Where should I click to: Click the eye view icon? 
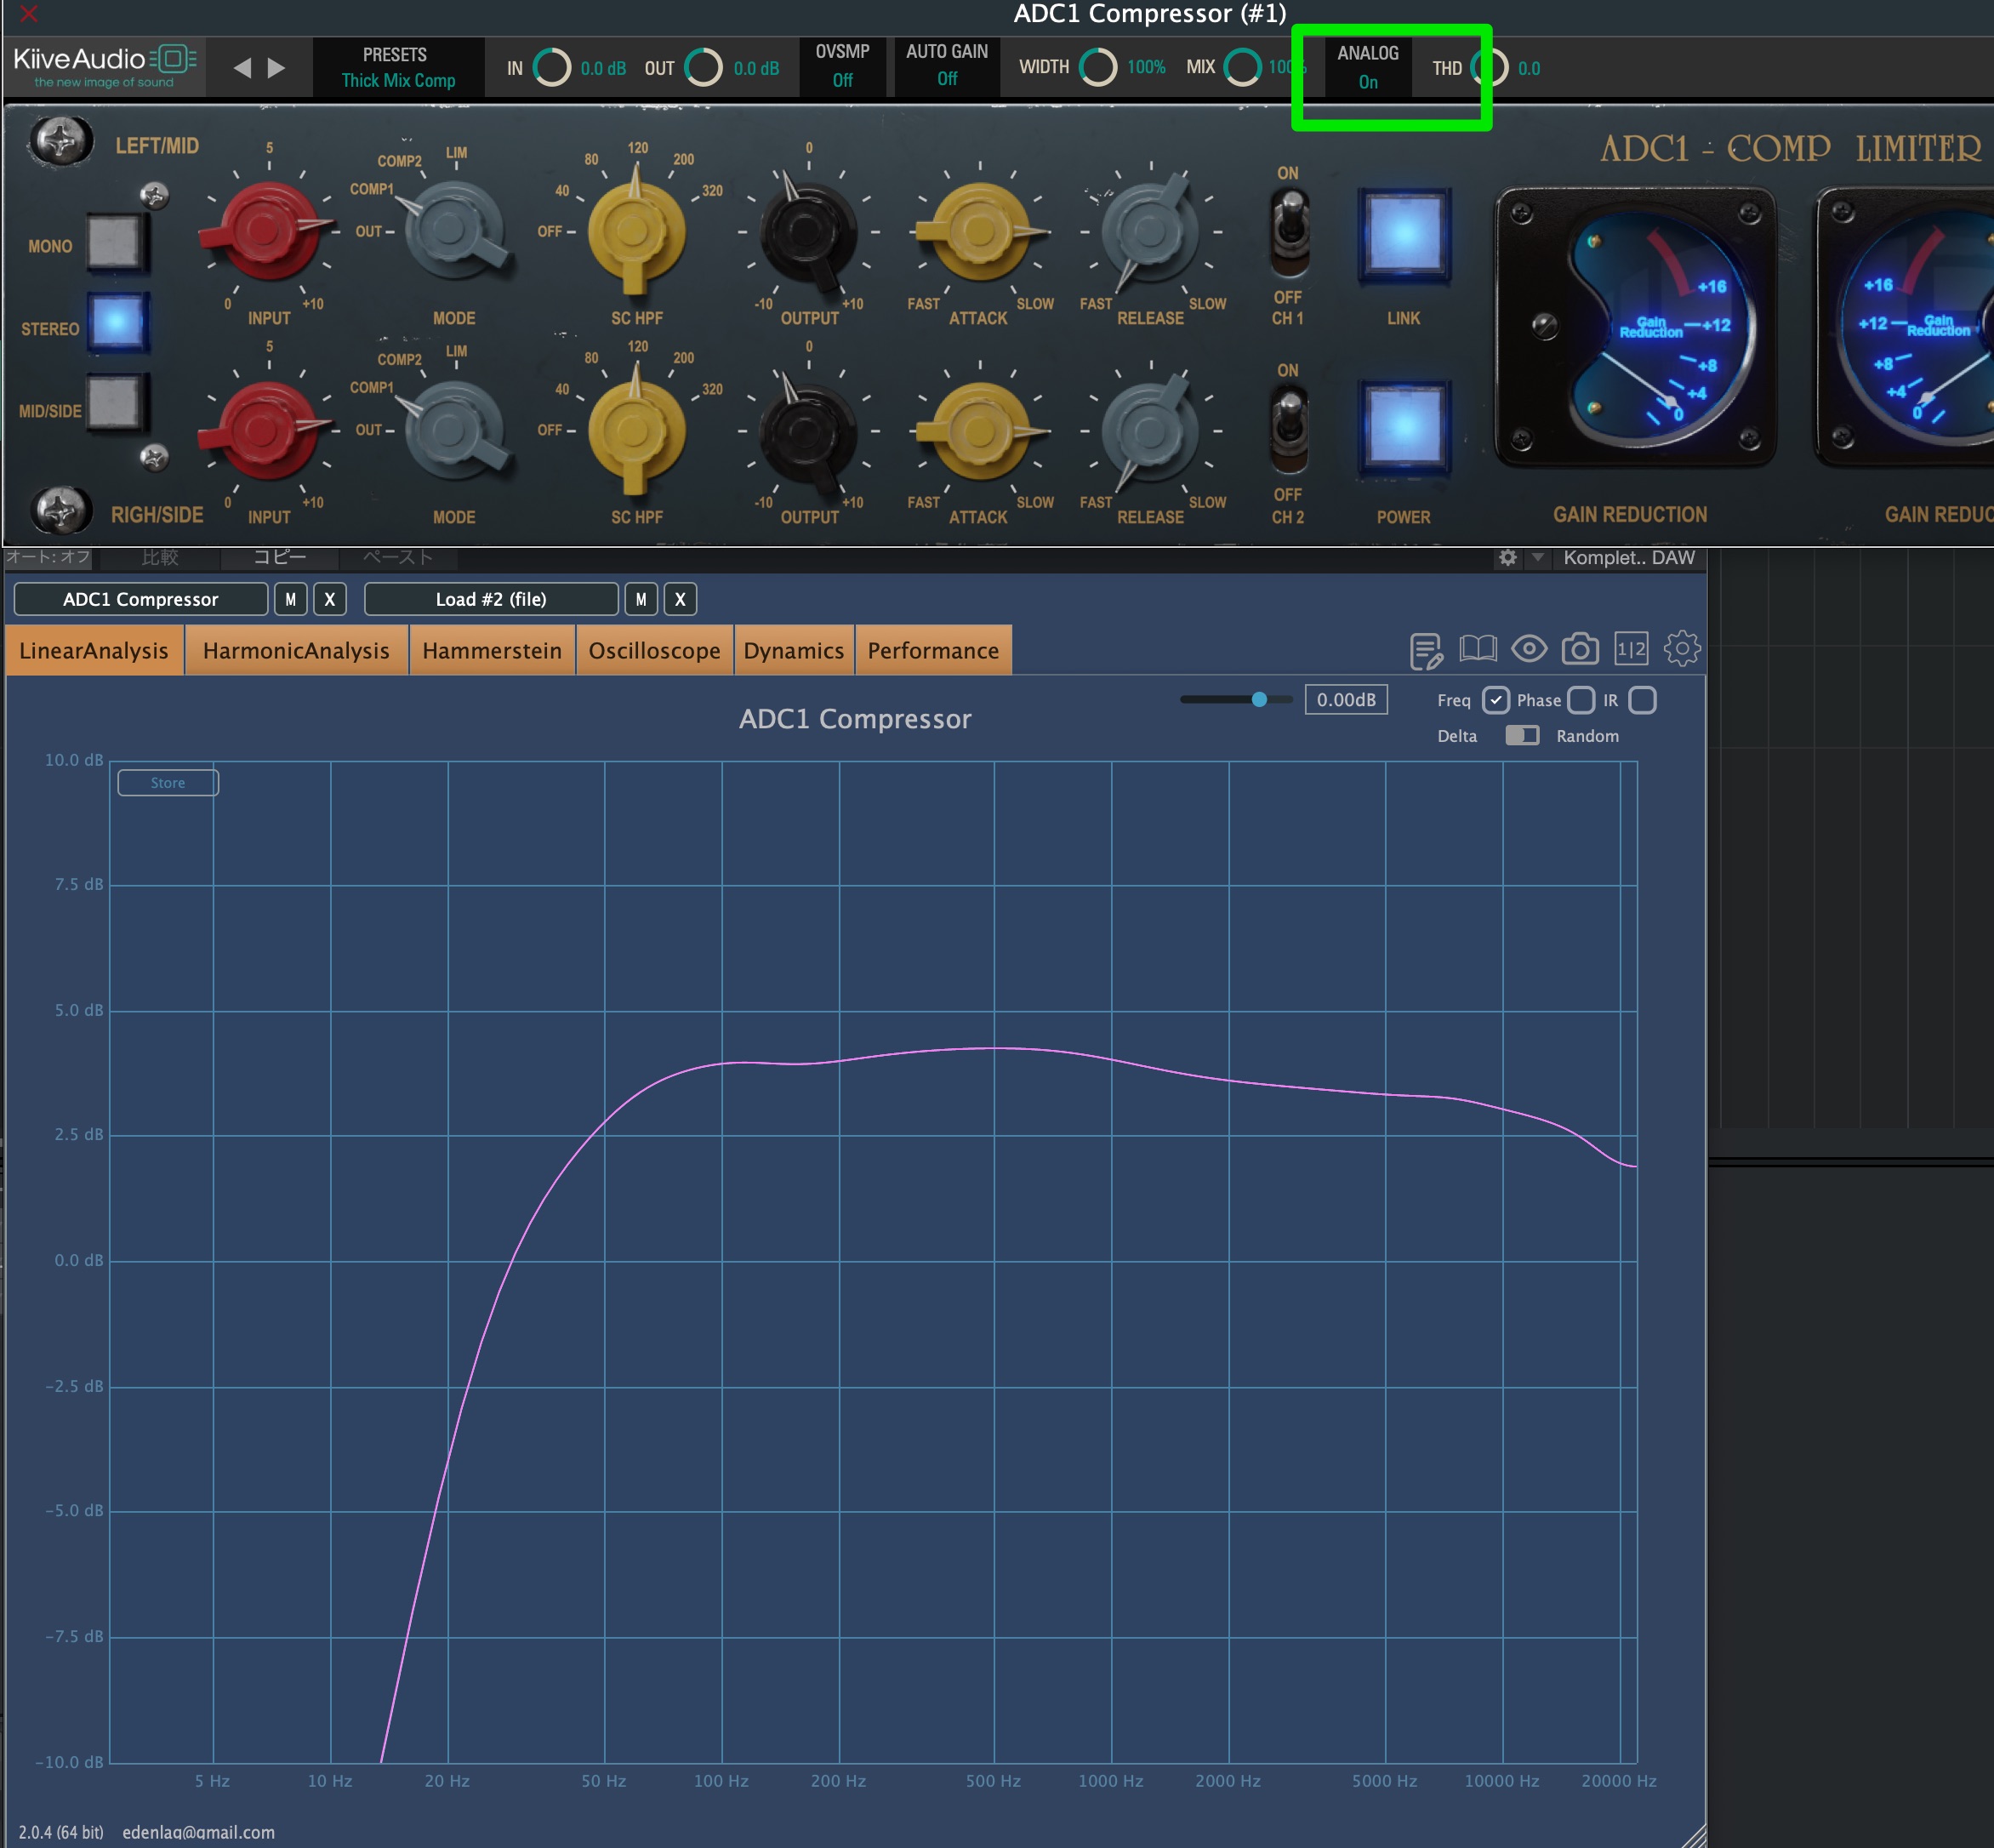1528,649
